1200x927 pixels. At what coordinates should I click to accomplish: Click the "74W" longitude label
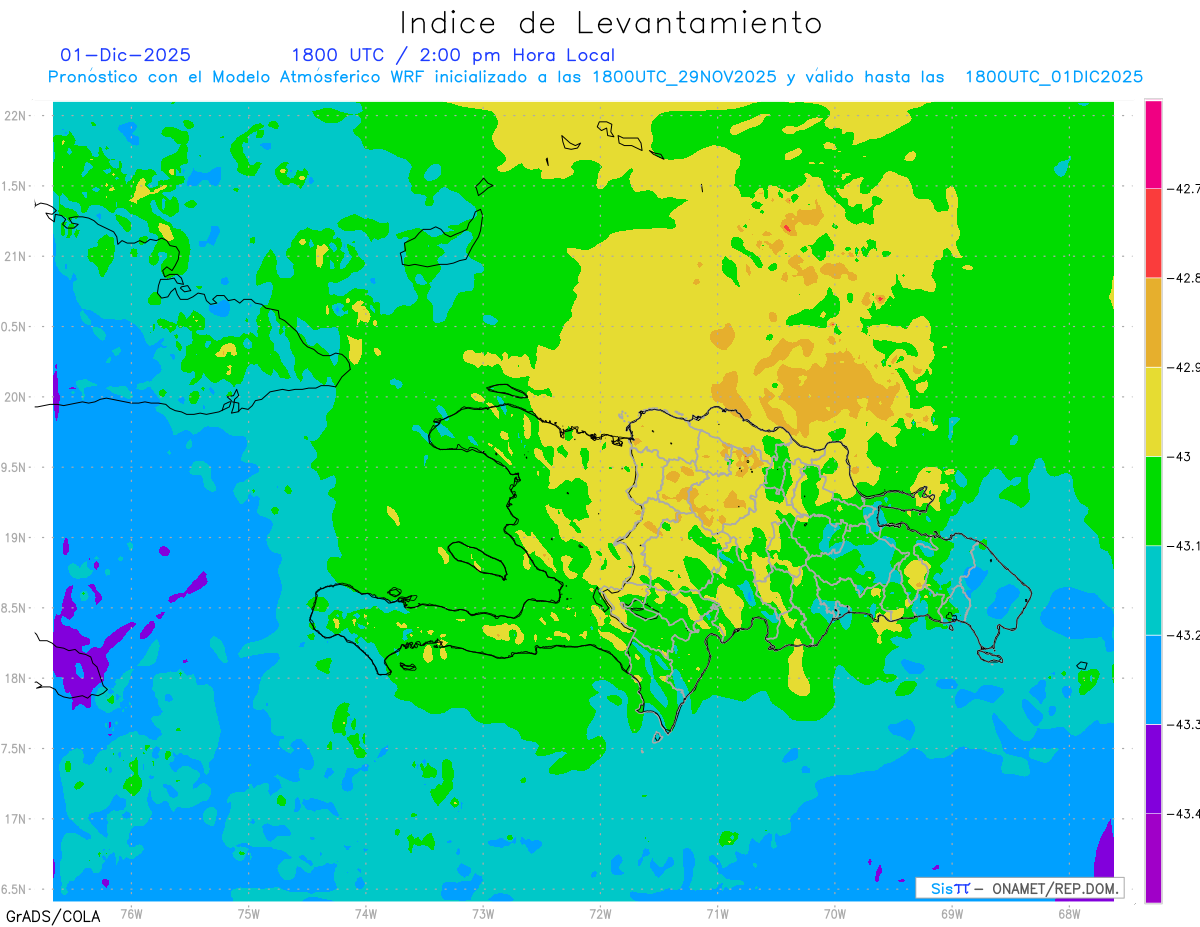[366, 913]
